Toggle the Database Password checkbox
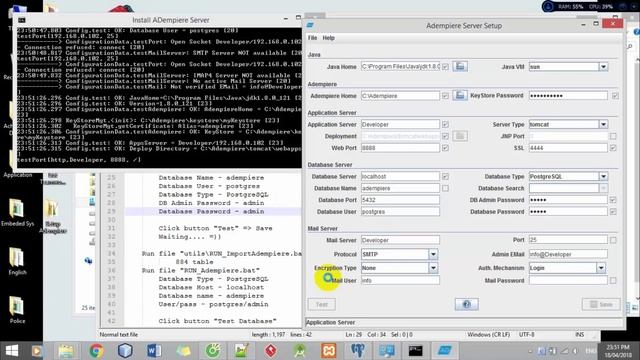Image resolution: width=640 pixels, height=360 pixels. 613,212
